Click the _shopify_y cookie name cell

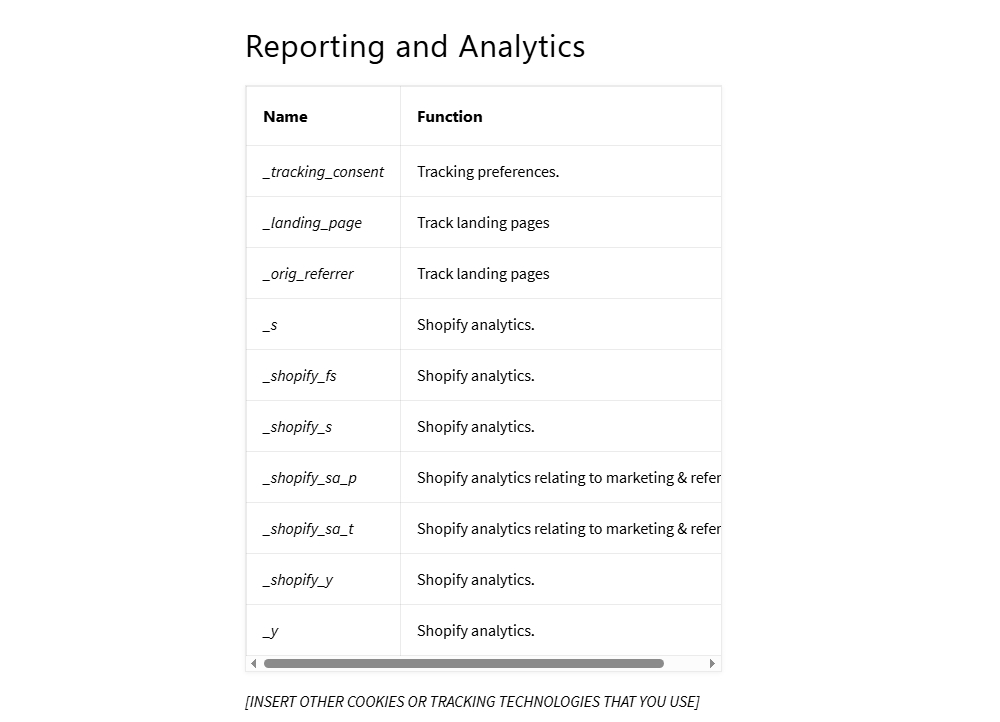[298, 580]
